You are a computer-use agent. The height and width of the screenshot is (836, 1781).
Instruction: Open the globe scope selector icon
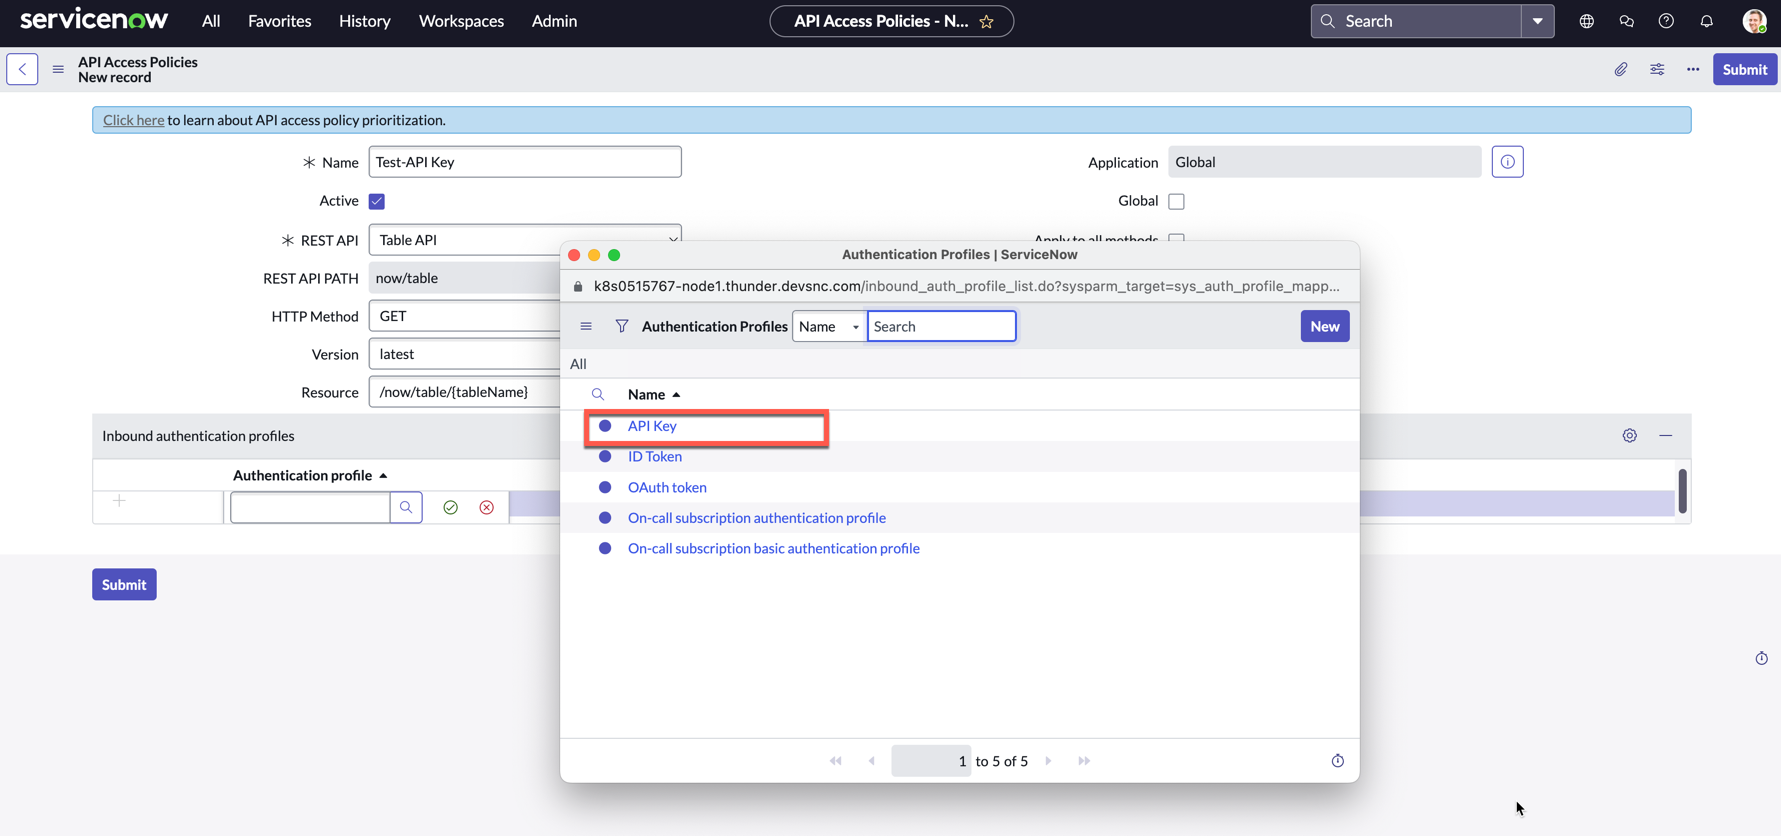point(1587,21)
